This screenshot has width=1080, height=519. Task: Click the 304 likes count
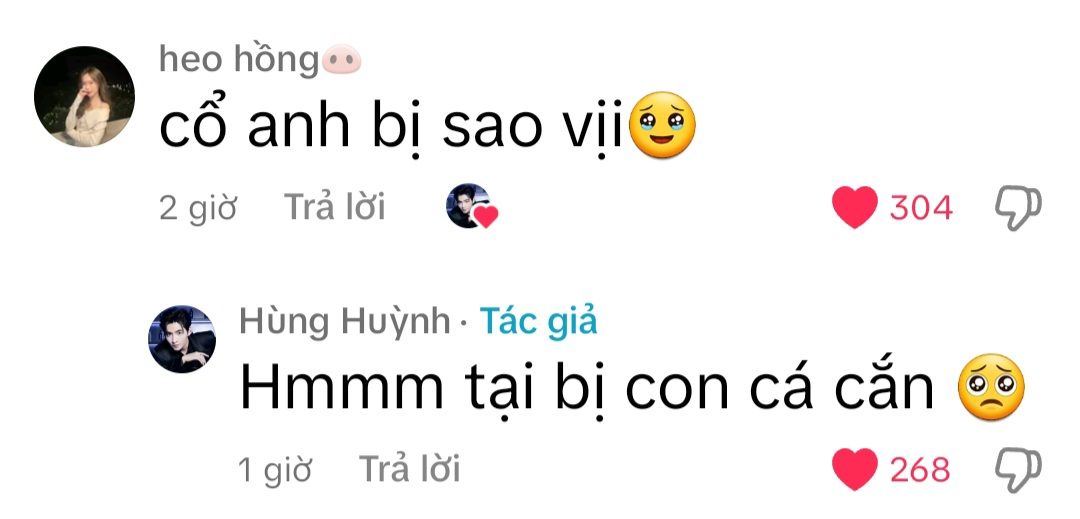pyautogui.click(x=922, y=208)
